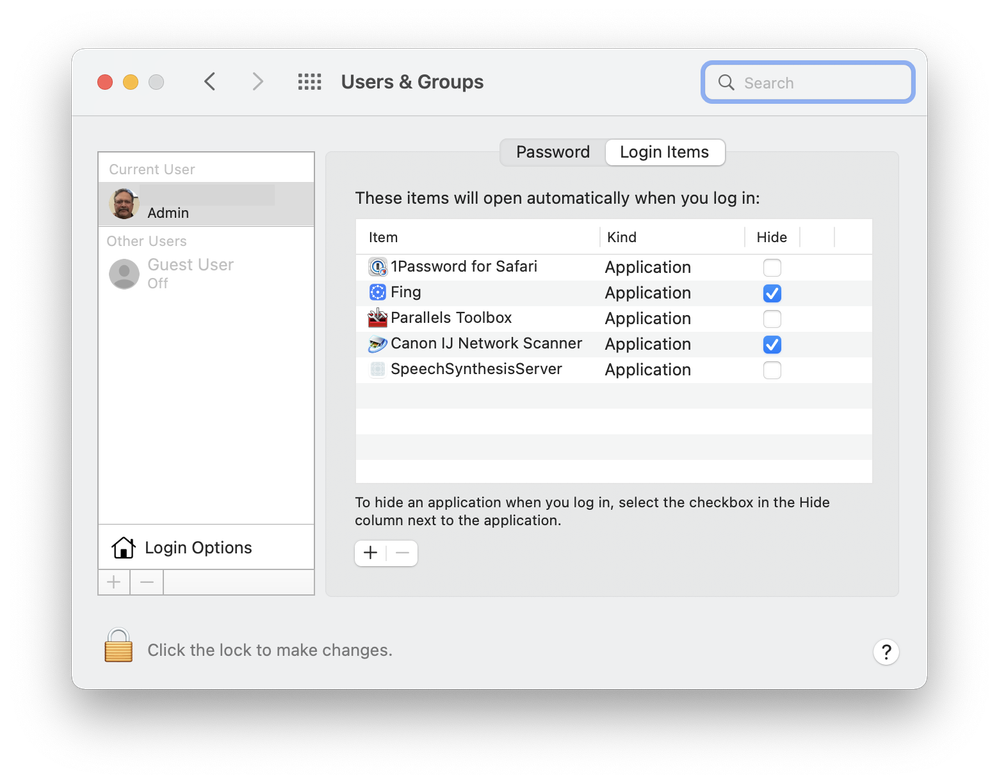Image resolution: width=999 pixels, height=784 pixels.
Task: Open Login Options in the sidebar
Action: (197, 548)
